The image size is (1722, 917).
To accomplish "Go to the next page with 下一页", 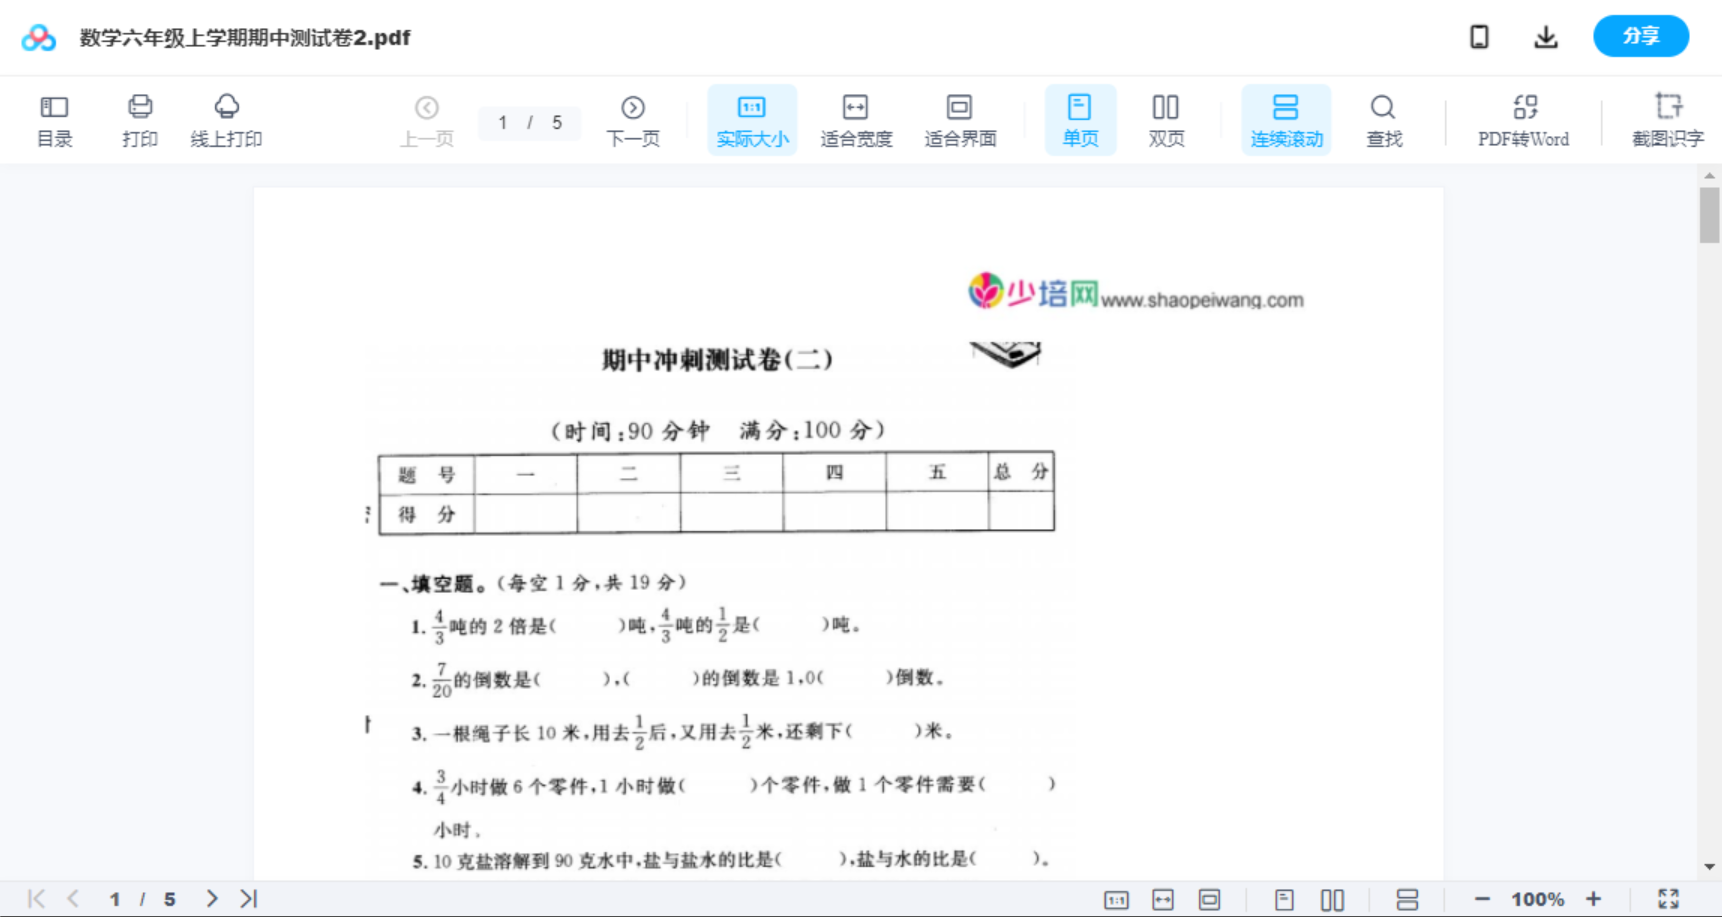I will [x=633, y=119].
